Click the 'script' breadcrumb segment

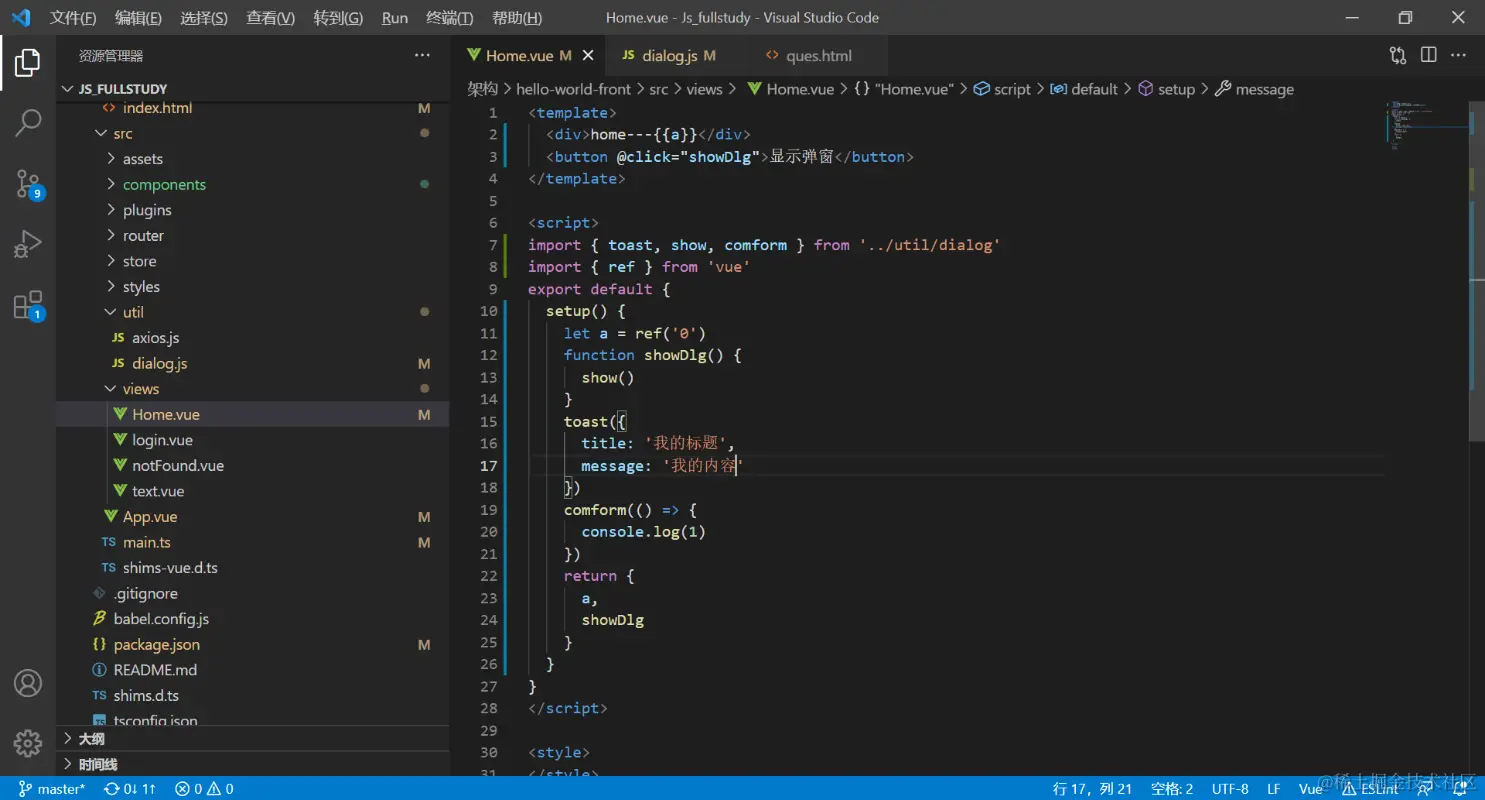(1002, 89)
